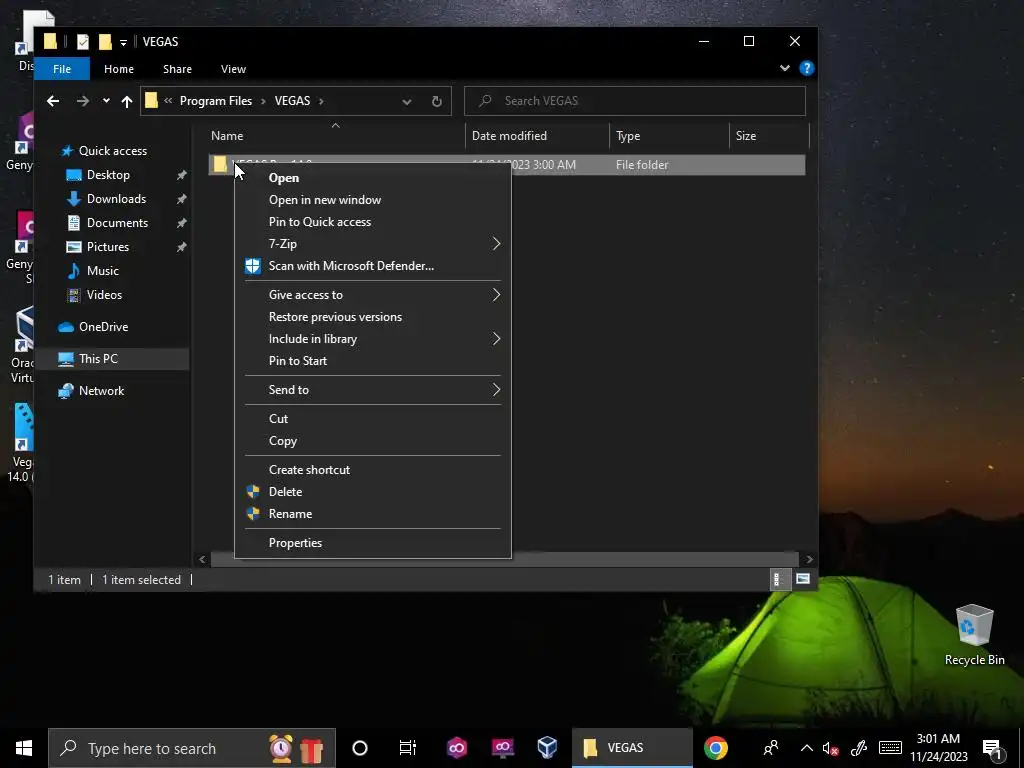Expand the 7-Zip submenu
Screen dimensions: 1024x768
372,244
